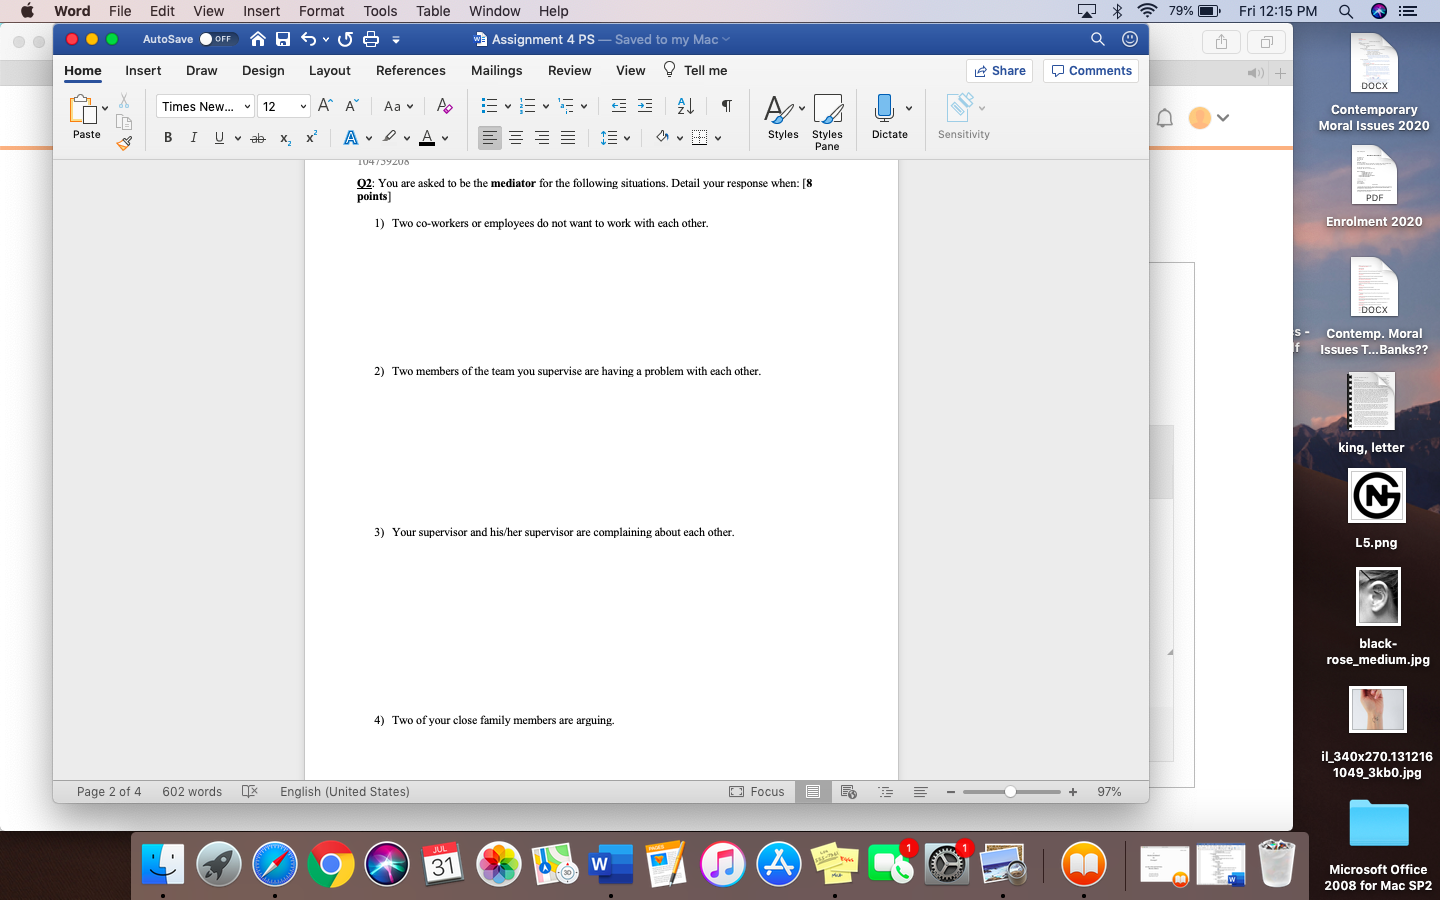
Task: Switch to the Mailings ribbon tab
Action: (496, 70)
